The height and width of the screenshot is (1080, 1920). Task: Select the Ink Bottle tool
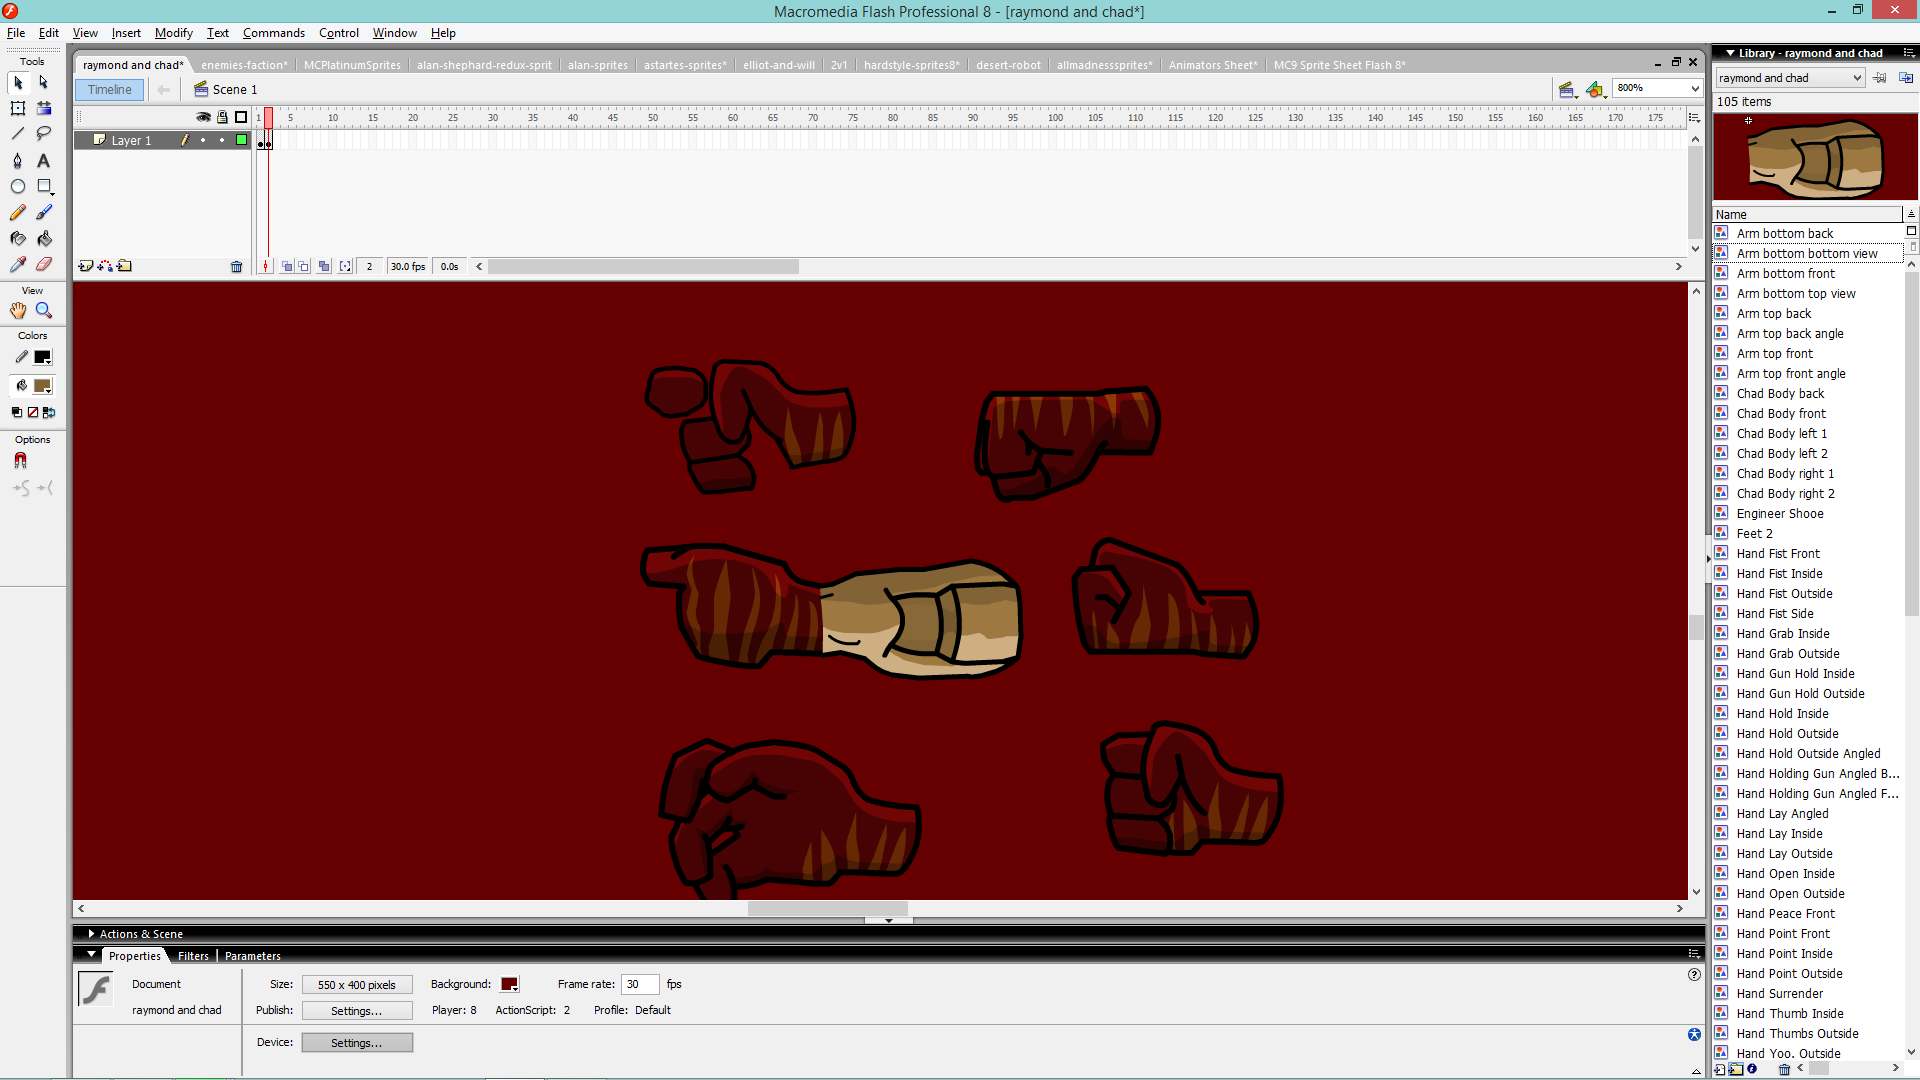(18, 238)
